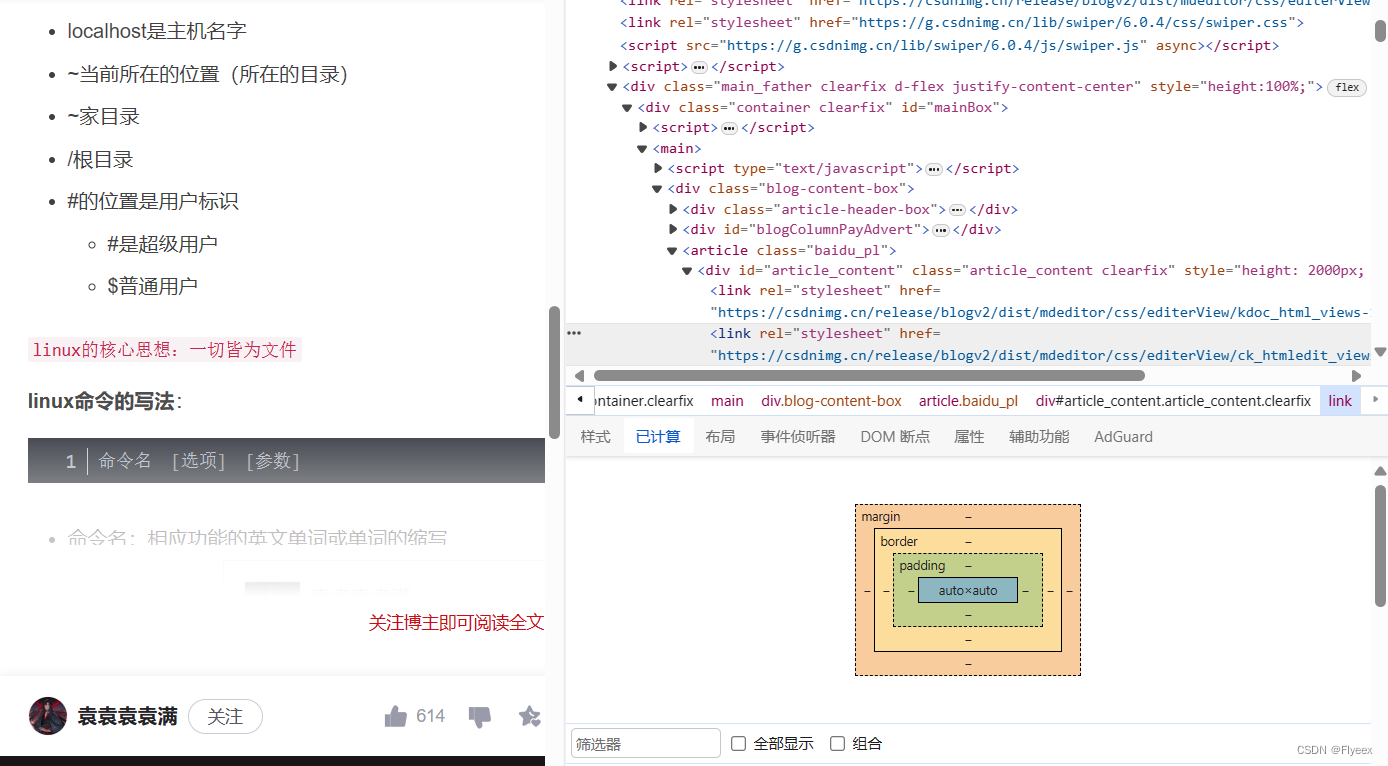1388x766 pixels.
Task: Click the code block 命令名 [选项] [参数]
Action: pos(286,461)
